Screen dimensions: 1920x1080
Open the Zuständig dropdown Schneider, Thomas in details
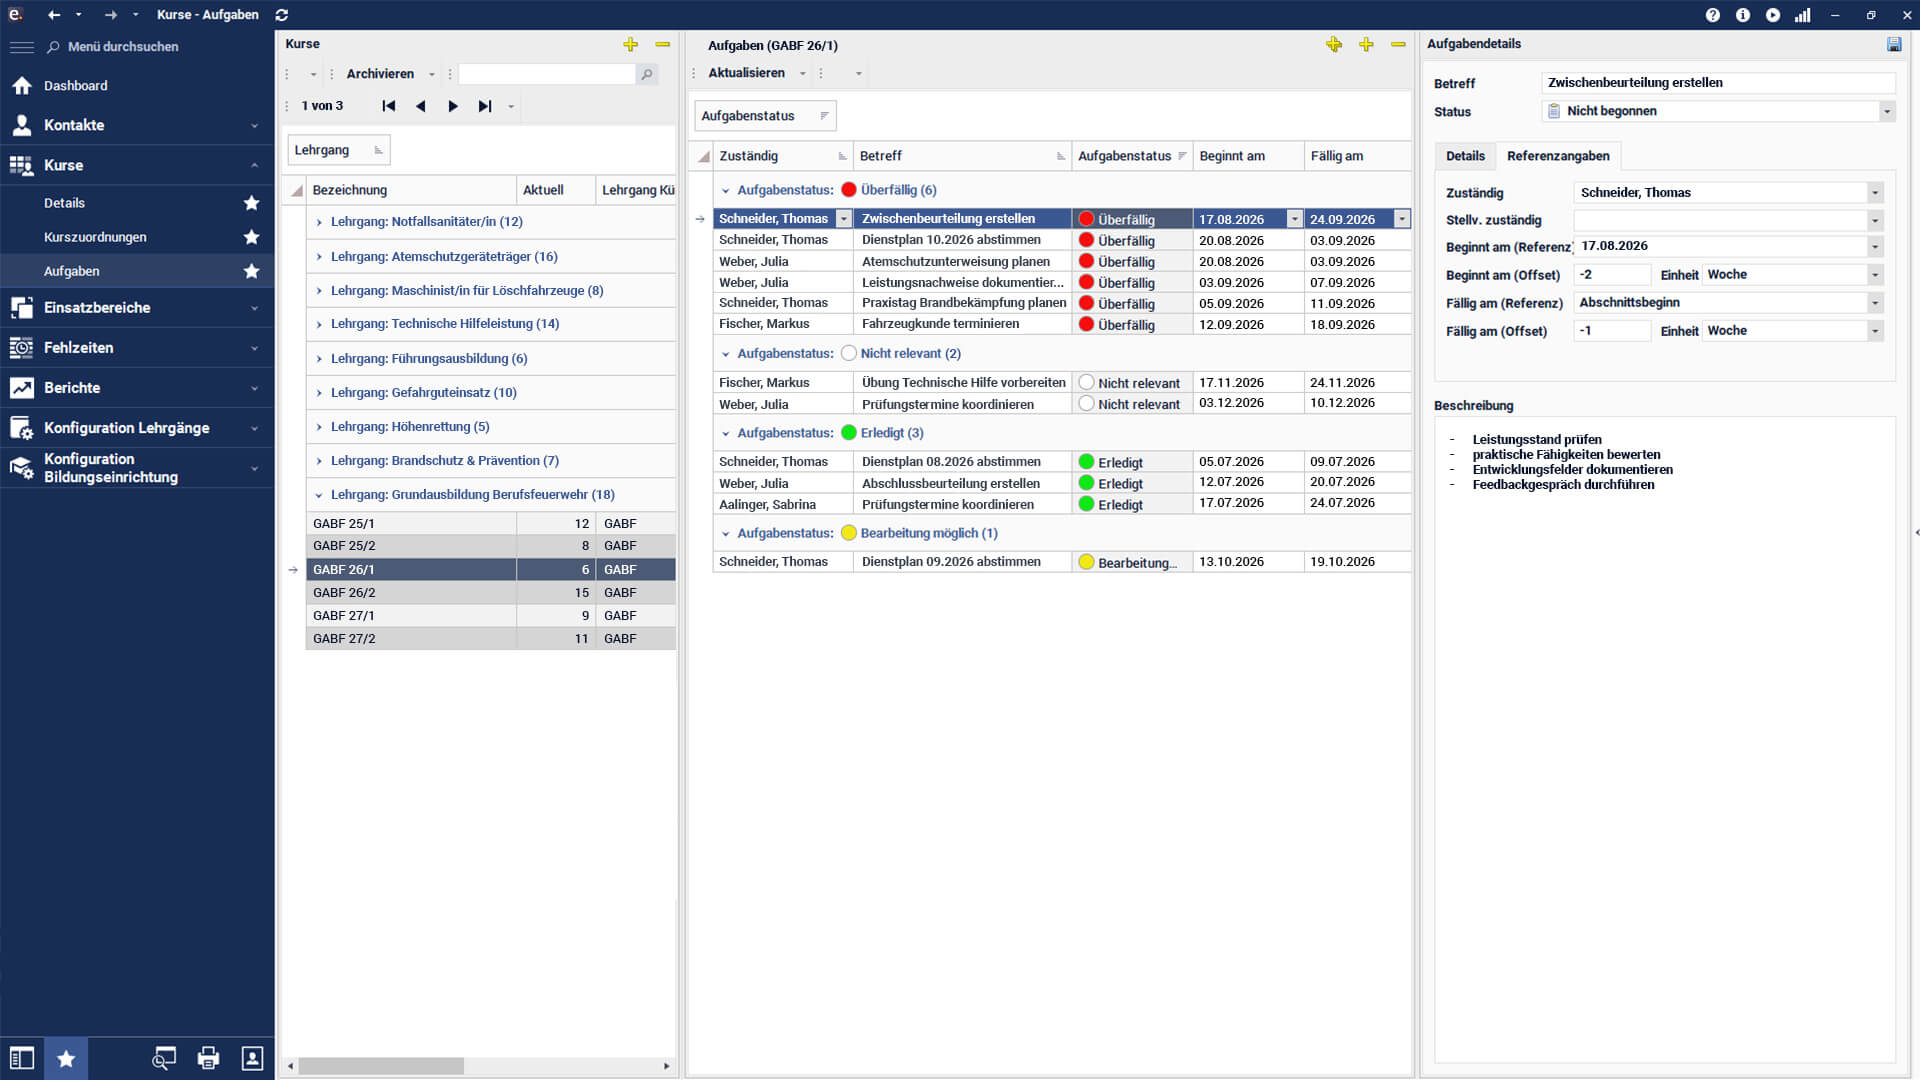[x=1875, y=193]
